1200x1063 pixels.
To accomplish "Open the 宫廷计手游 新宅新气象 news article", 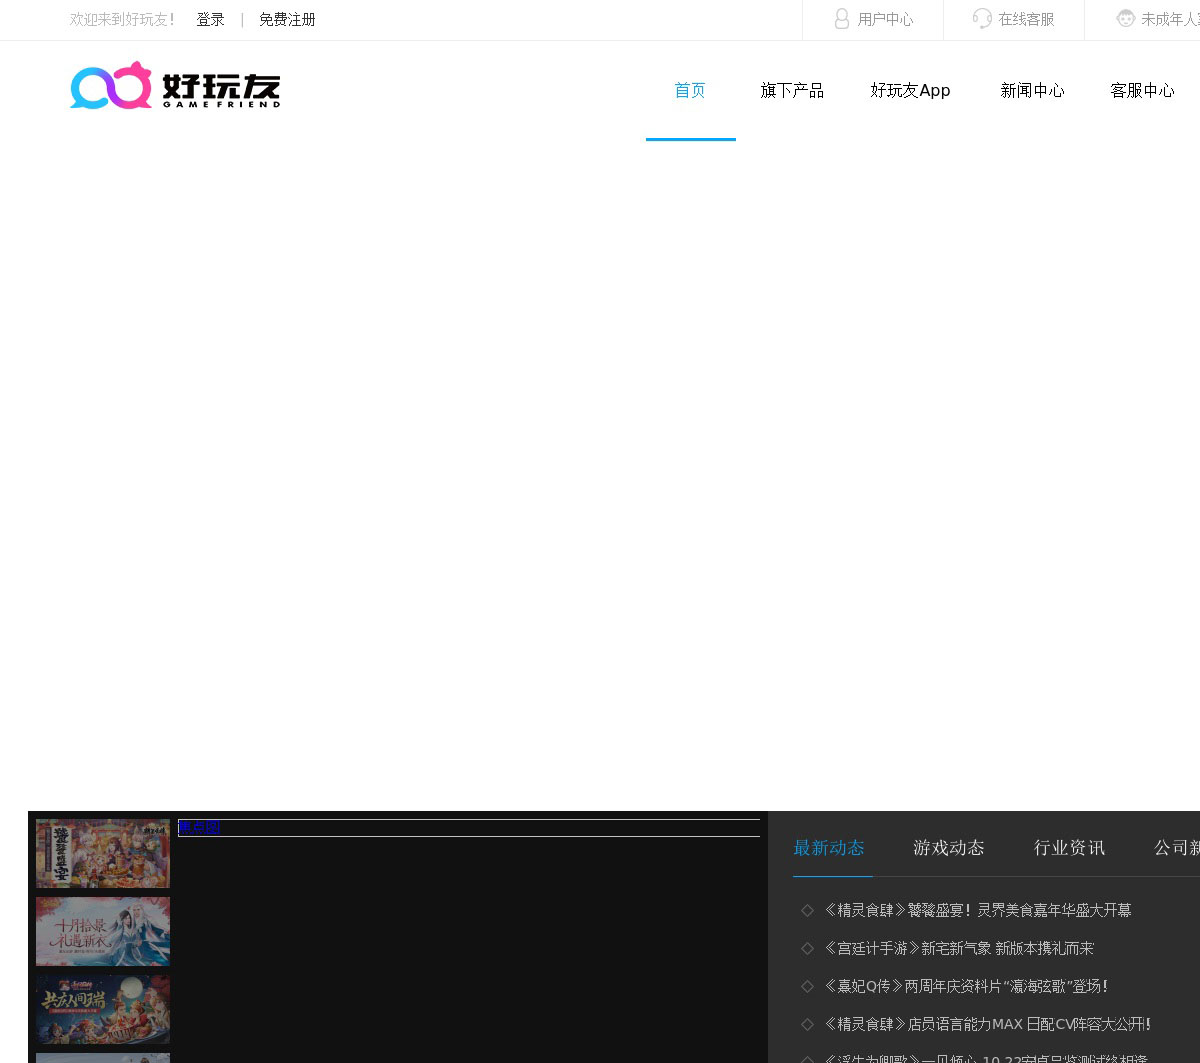I will 958,948.
